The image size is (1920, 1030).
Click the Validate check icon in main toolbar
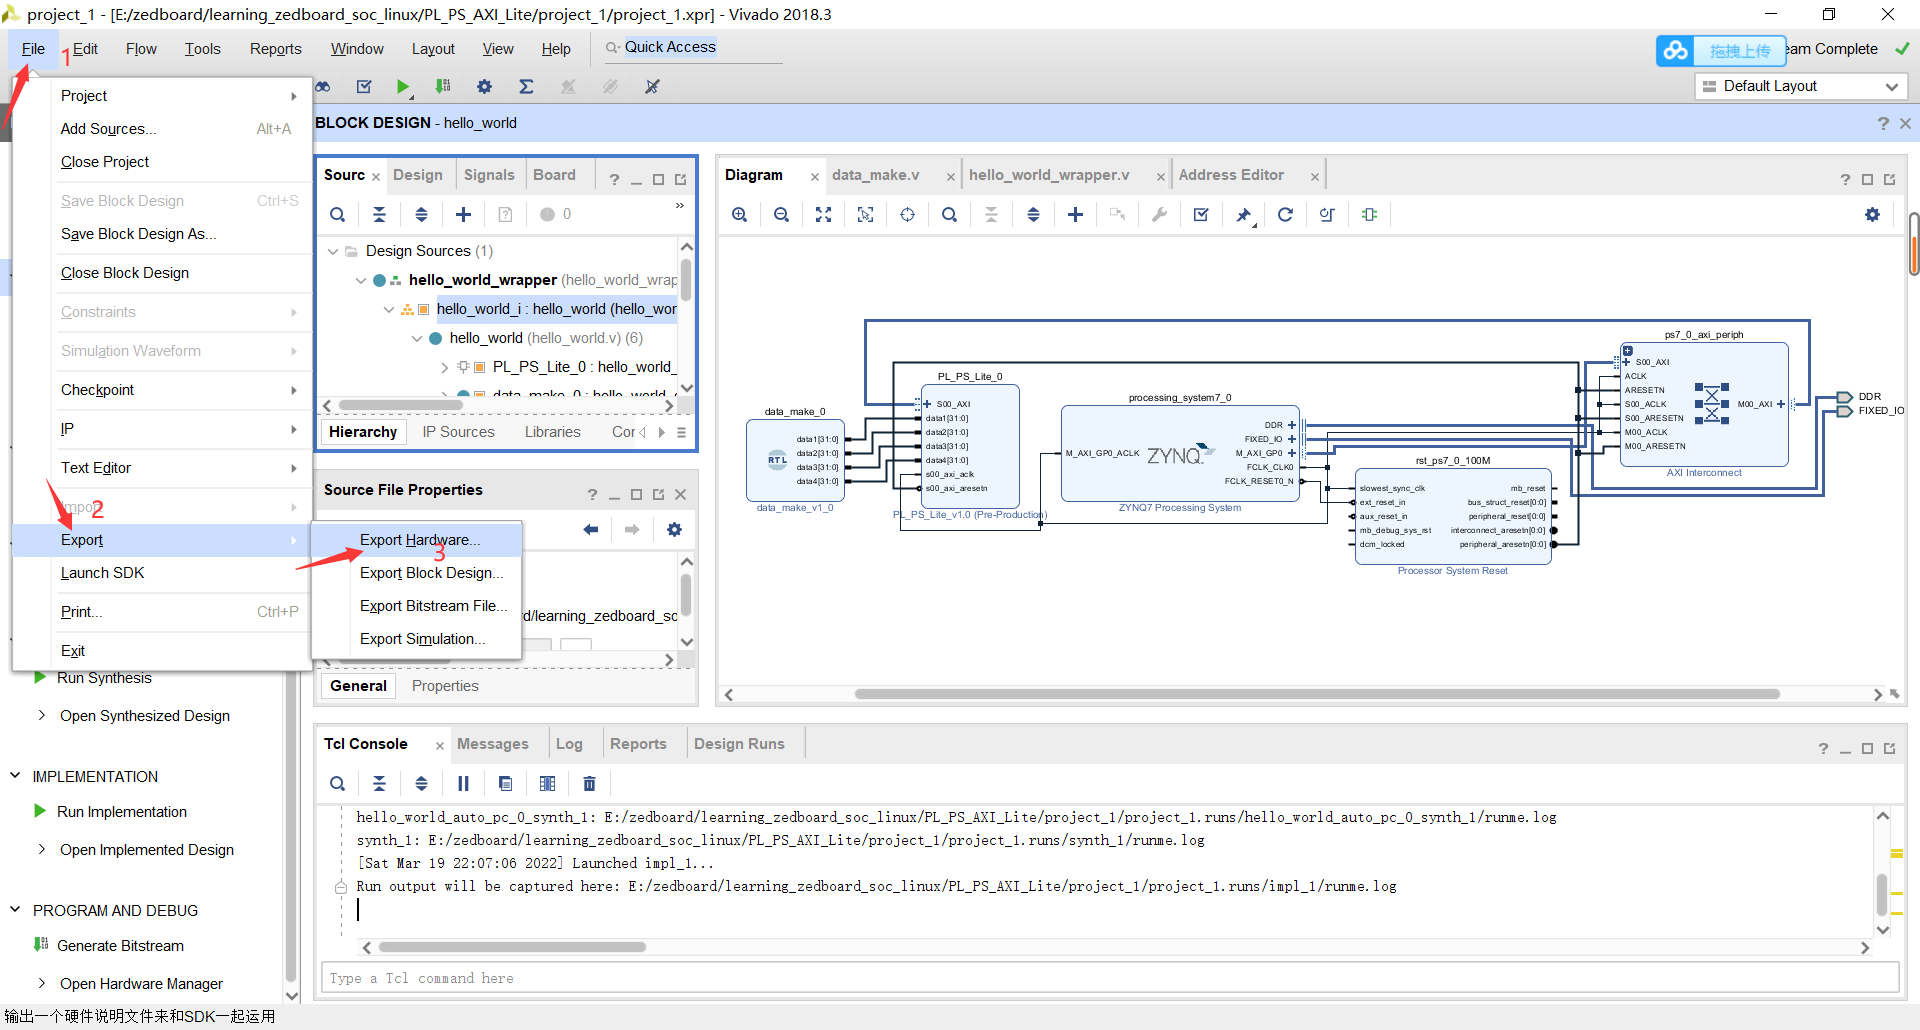364,87
